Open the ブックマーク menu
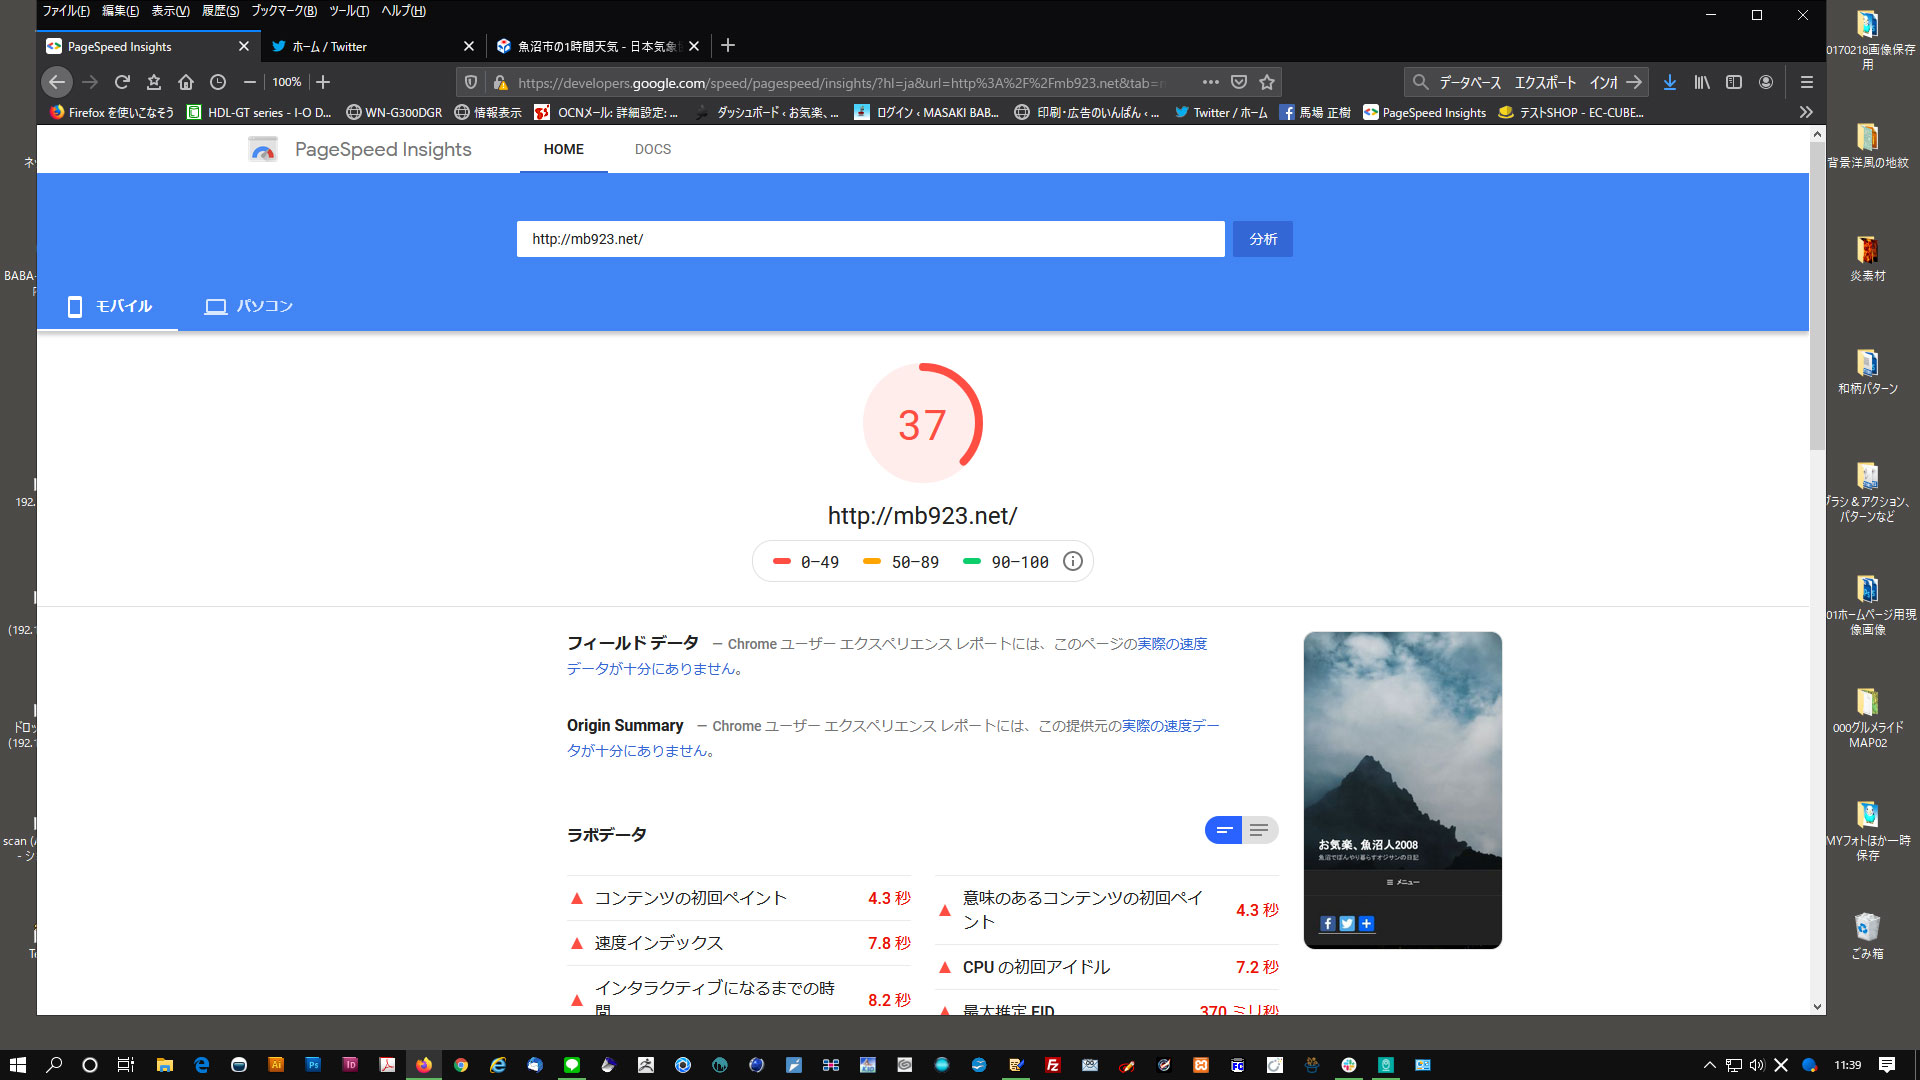 coord(283,11)
